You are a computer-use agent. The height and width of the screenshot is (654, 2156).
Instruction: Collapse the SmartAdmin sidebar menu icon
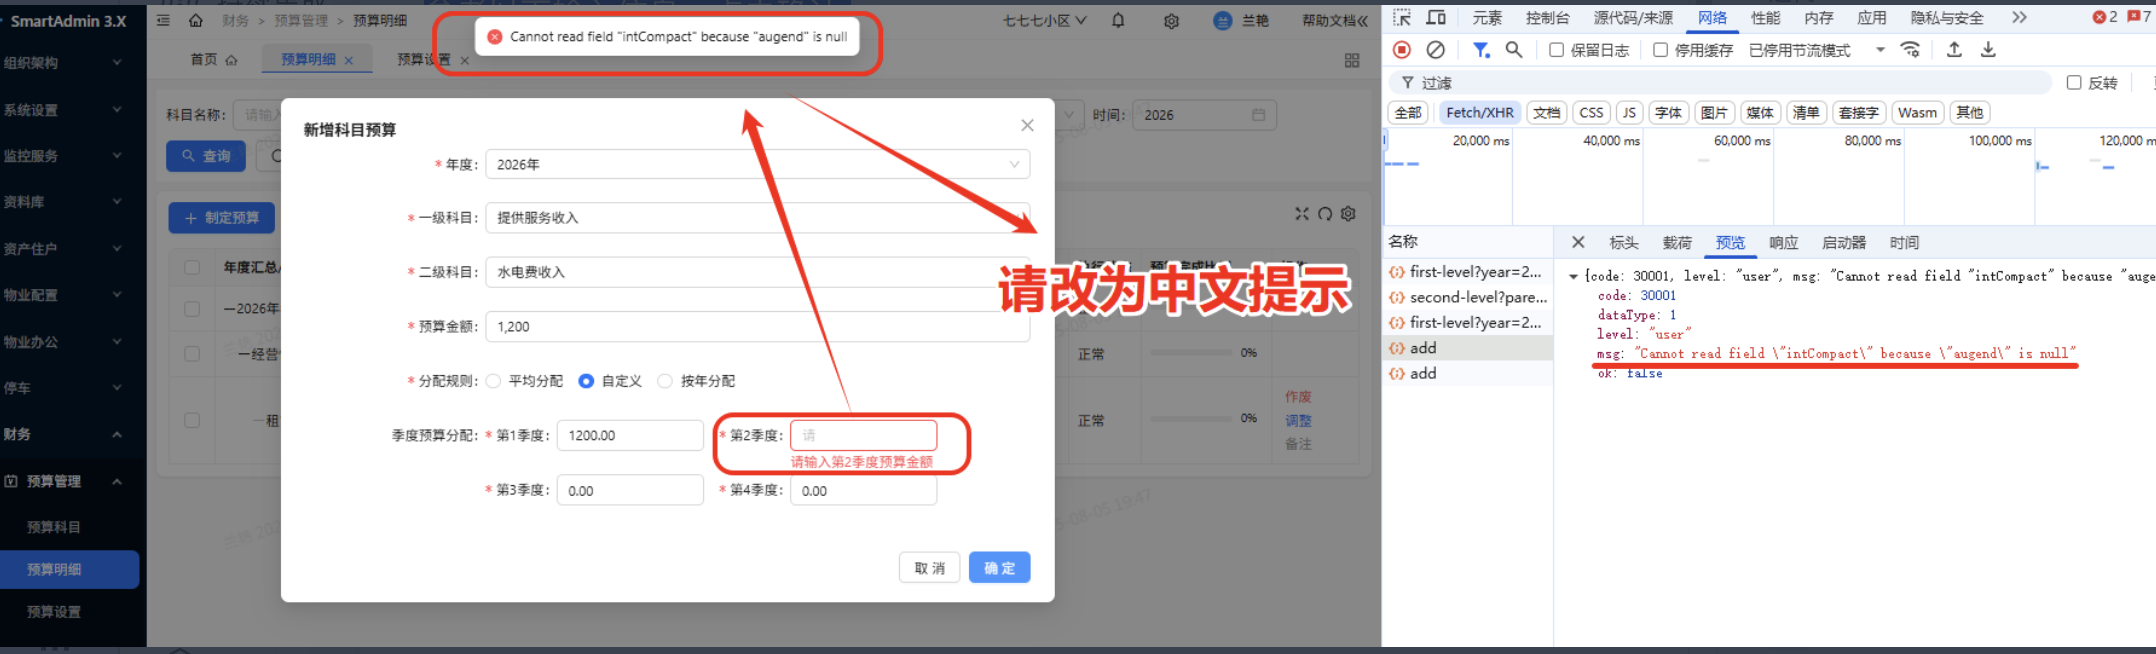(x=163, y=20)
